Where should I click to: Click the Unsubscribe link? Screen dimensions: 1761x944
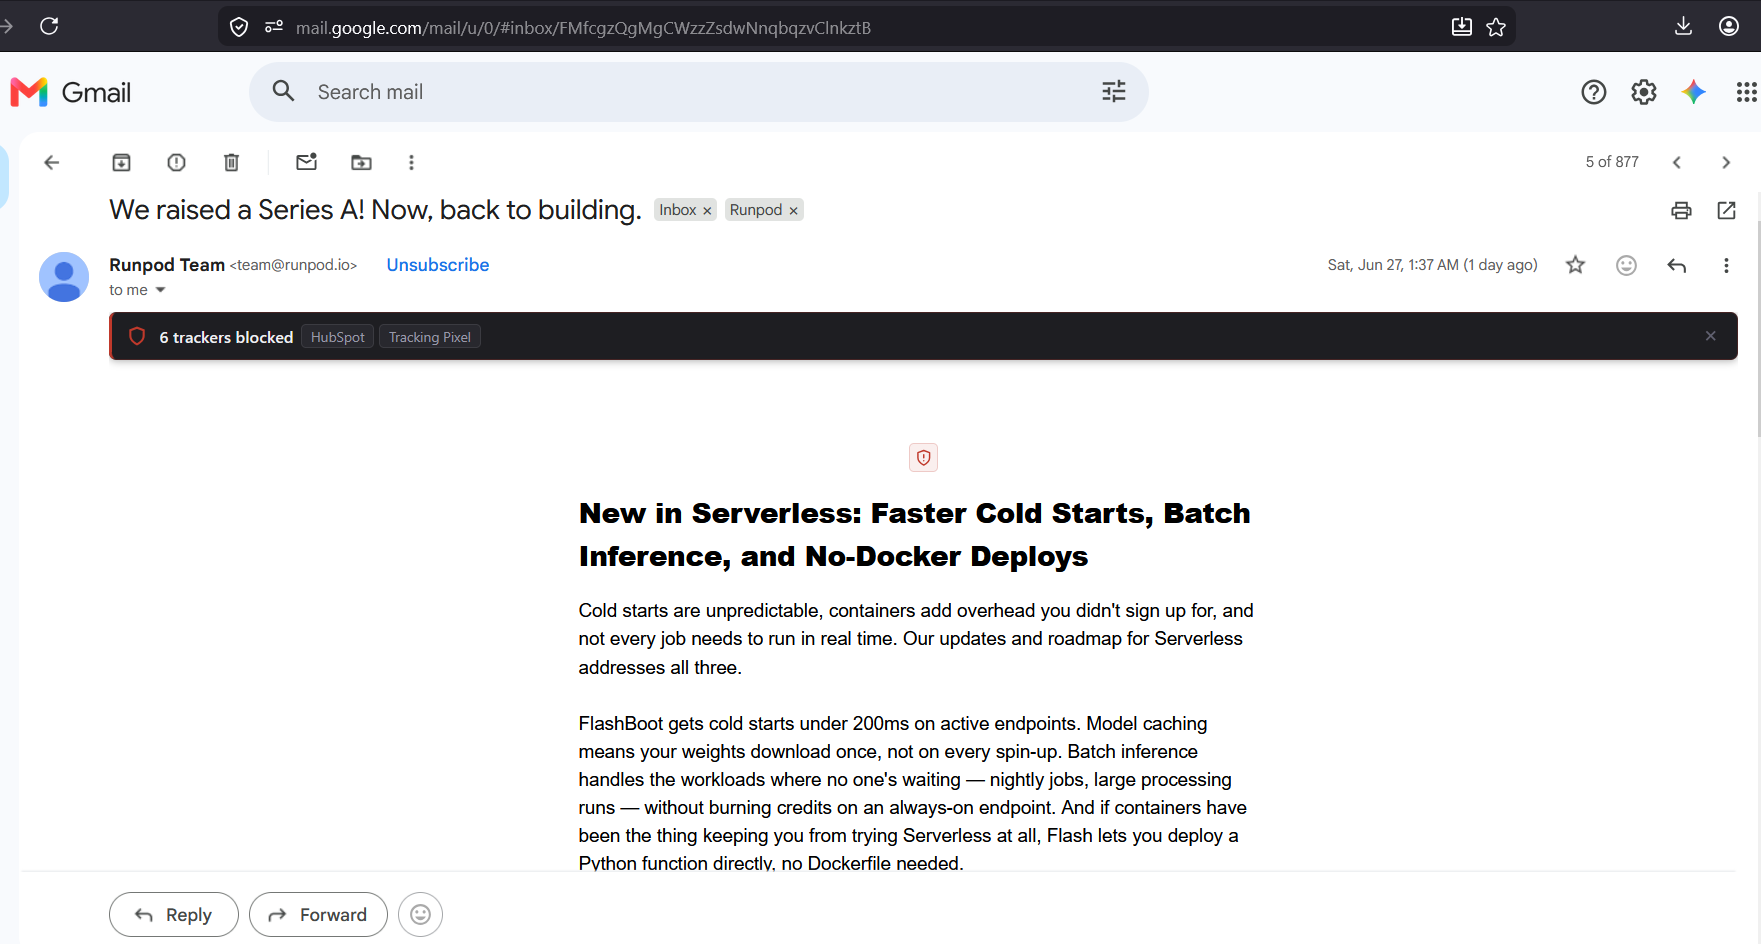(x=438, y=265)
